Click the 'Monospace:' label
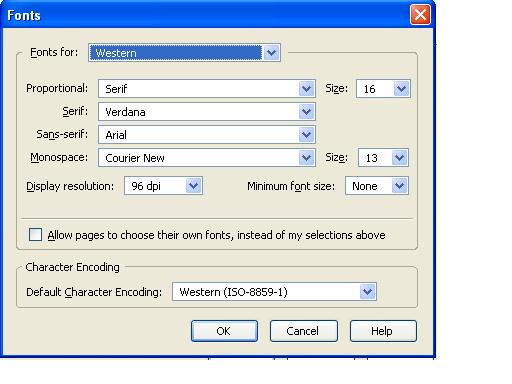The image size is (512, 384). click(x=59, y=157)
